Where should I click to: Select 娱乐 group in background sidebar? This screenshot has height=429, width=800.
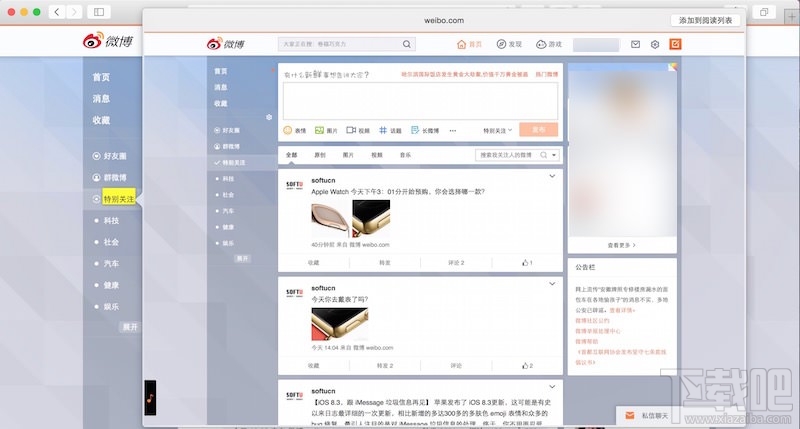tap(111, 307)
